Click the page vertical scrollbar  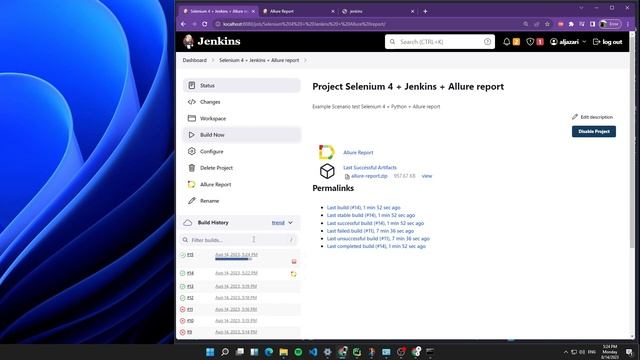[x=632, y=143]
